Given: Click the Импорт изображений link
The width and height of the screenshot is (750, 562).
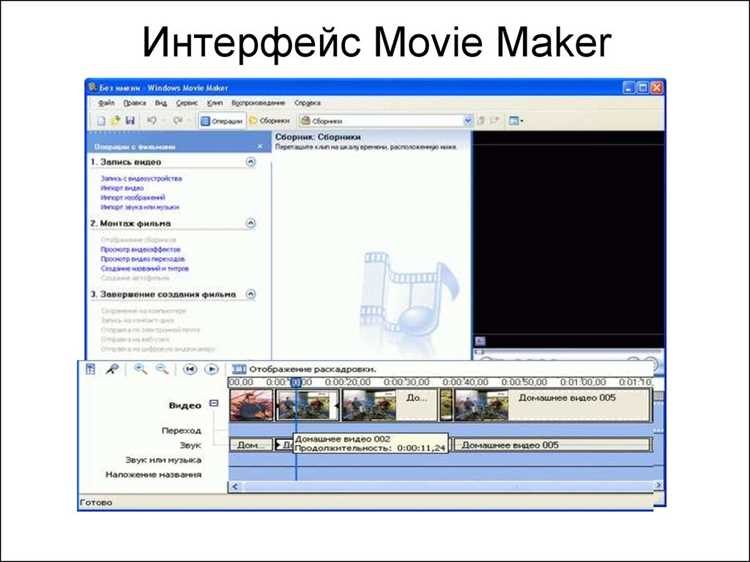Looking at the screenshot, I should [132, 198].
